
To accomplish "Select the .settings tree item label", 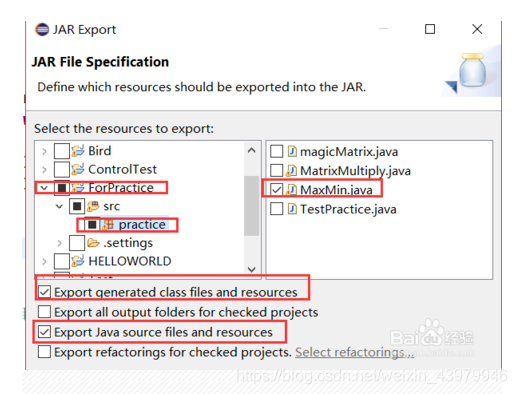I will tap(128, 243).
